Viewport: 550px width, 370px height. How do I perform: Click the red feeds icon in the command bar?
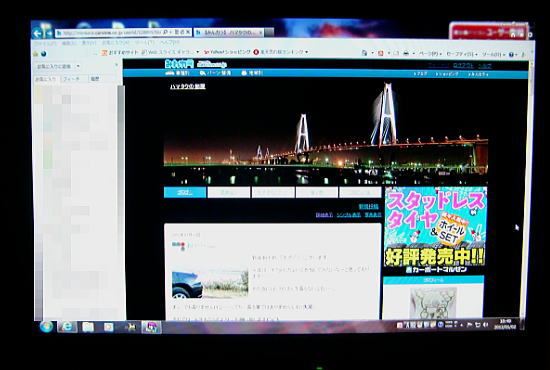[x=380, y=53]
